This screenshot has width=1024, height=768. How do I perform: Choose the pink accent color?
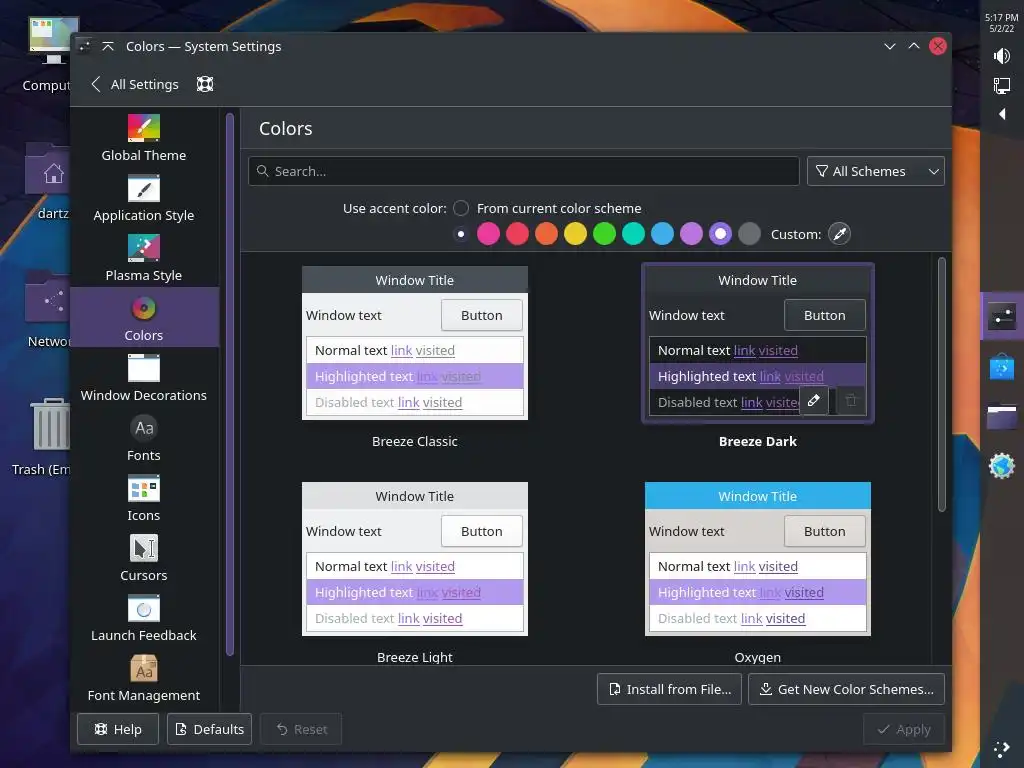(x=488, y=234)
